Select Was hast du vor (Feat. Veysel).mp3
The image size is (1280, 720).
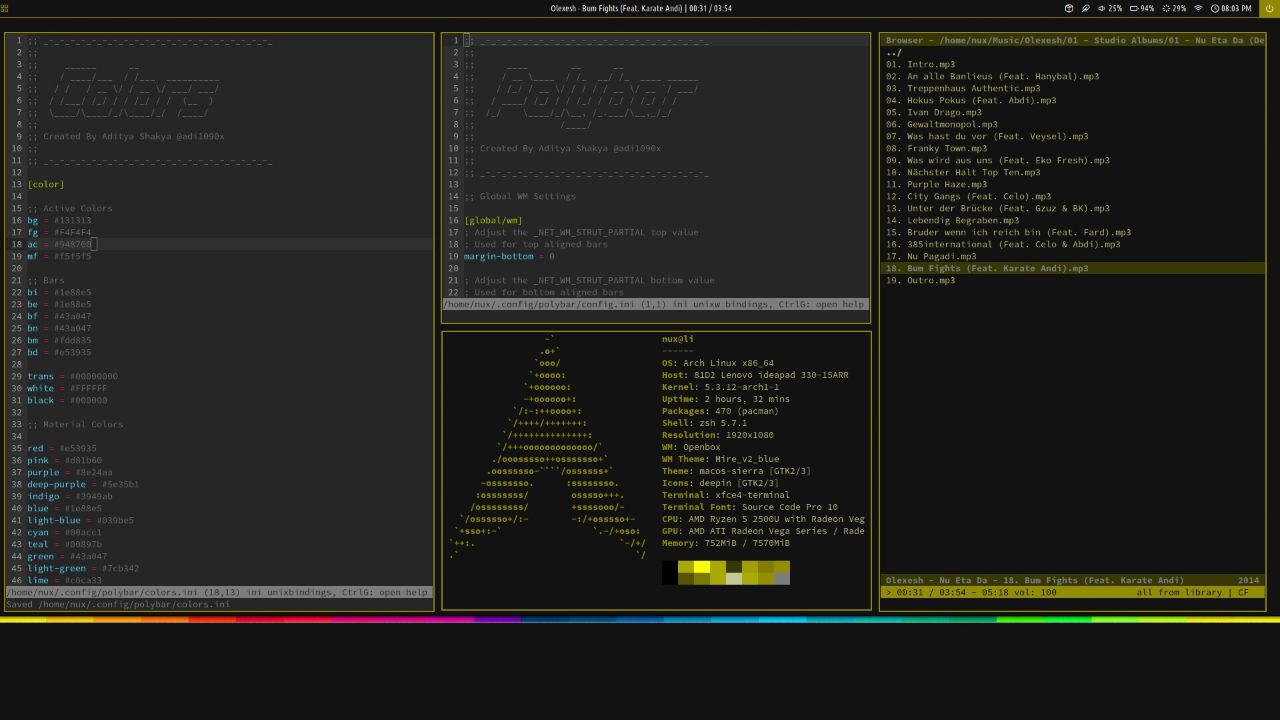(987, 136)
